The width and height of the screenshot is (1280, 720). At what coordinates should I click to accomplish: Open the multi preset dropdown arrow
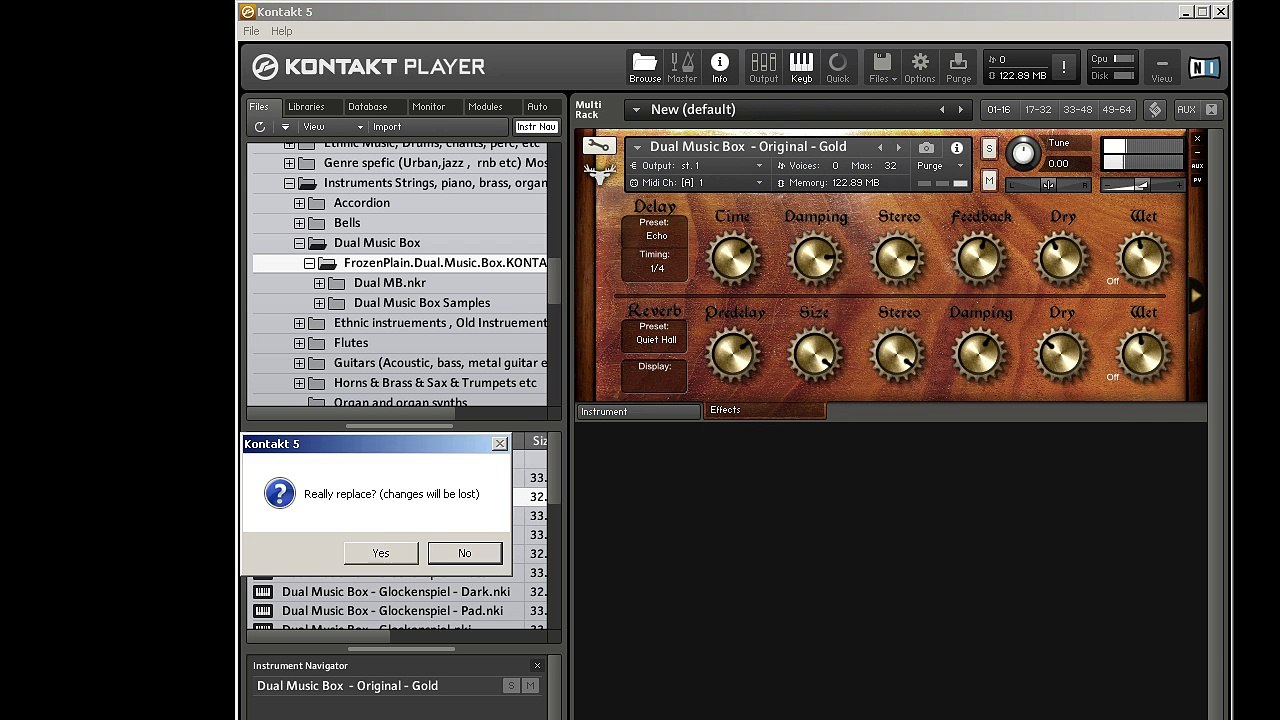pos(636,109)
